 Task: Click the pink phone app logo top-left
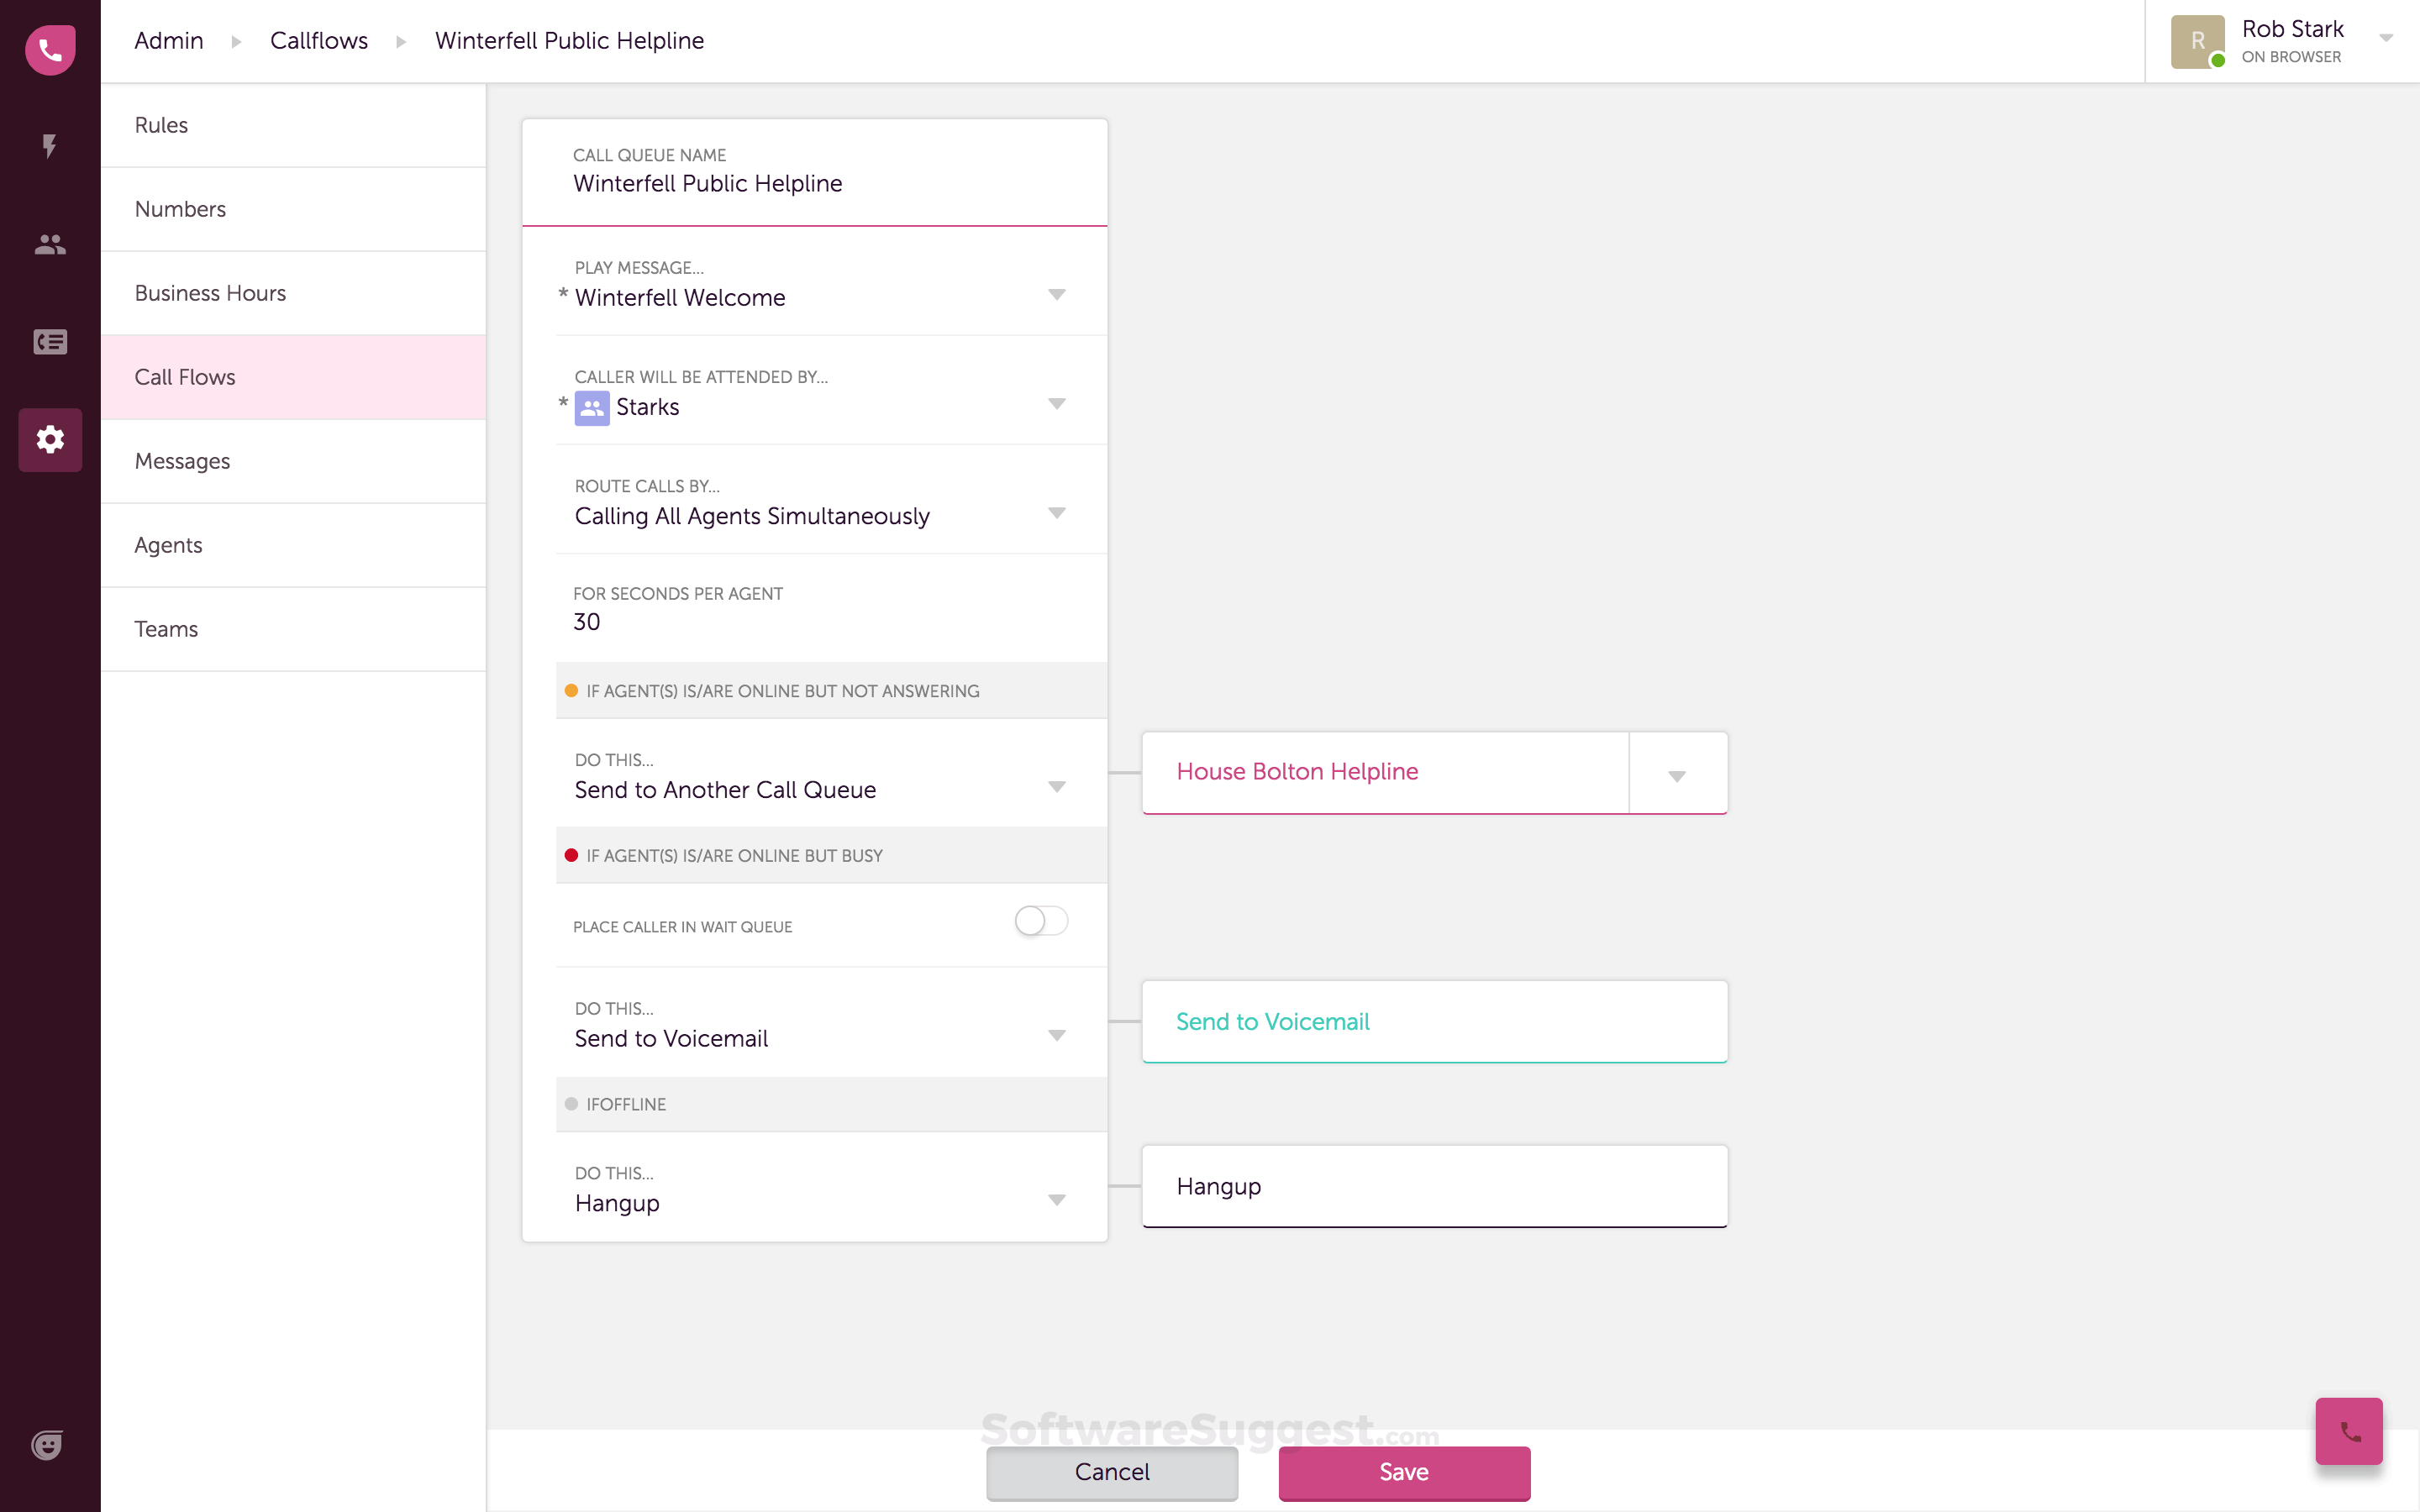(50, 50)
